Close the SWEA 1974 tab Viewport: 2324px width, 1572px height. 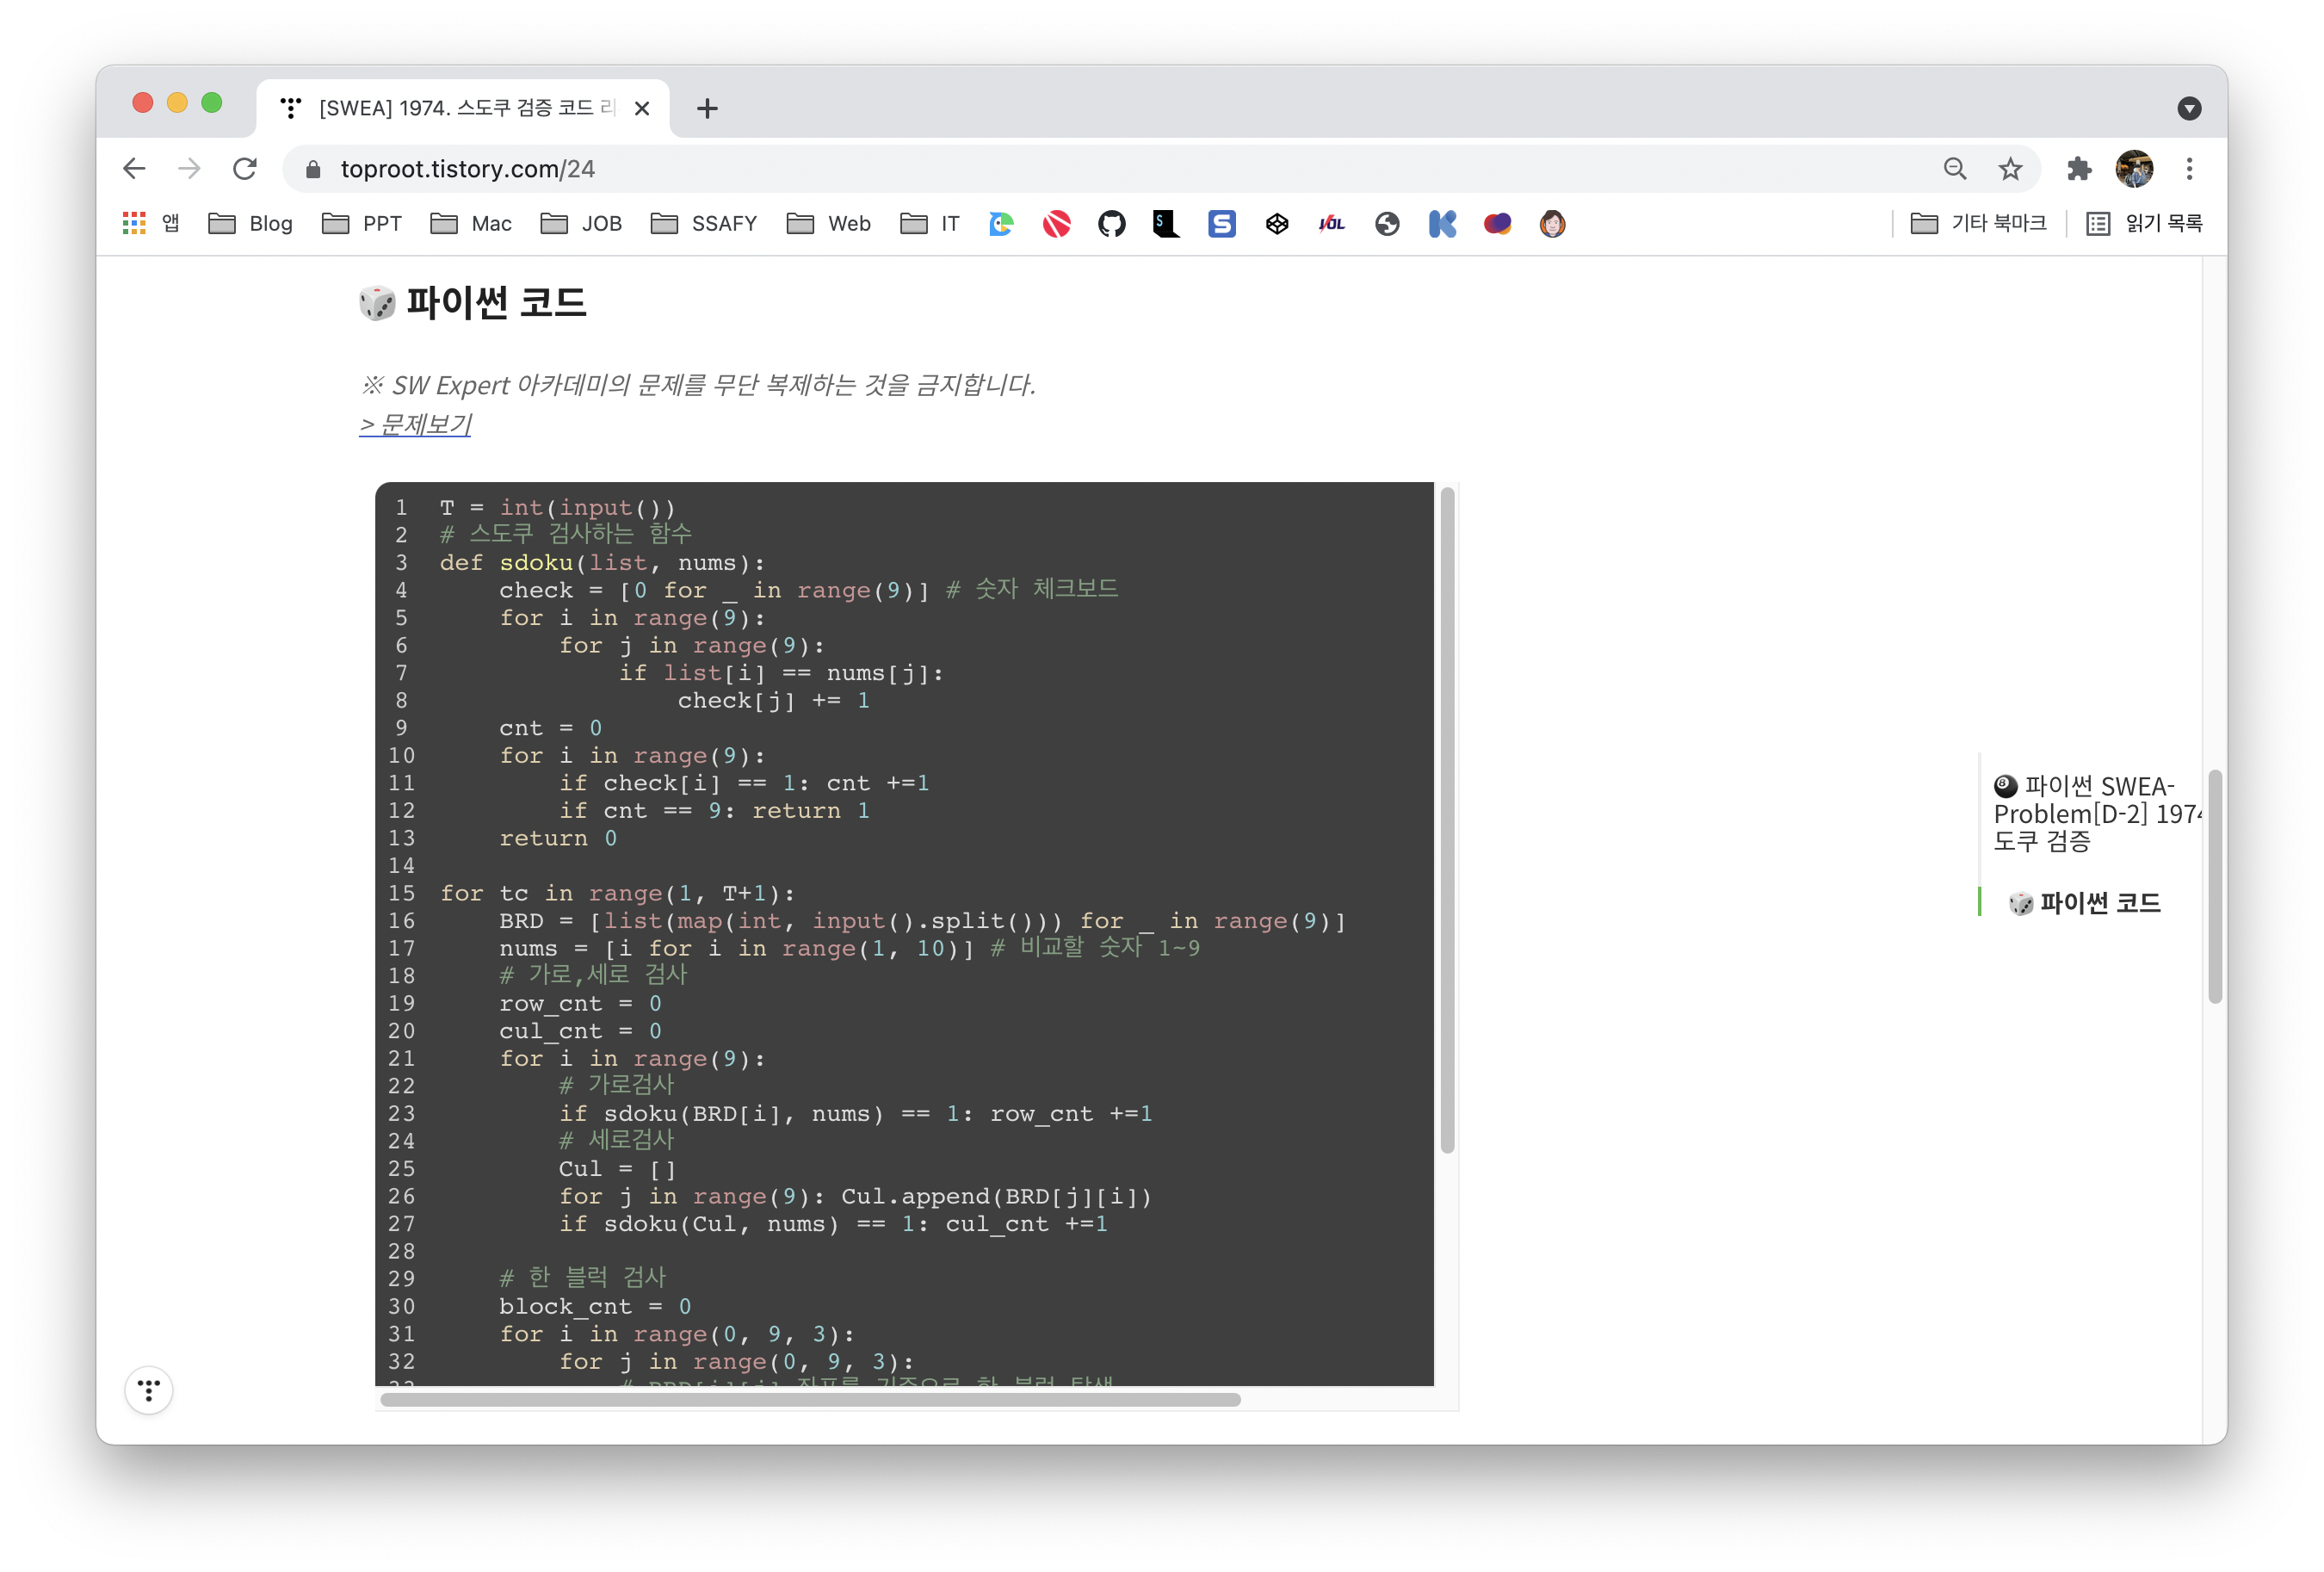[642, 109]
